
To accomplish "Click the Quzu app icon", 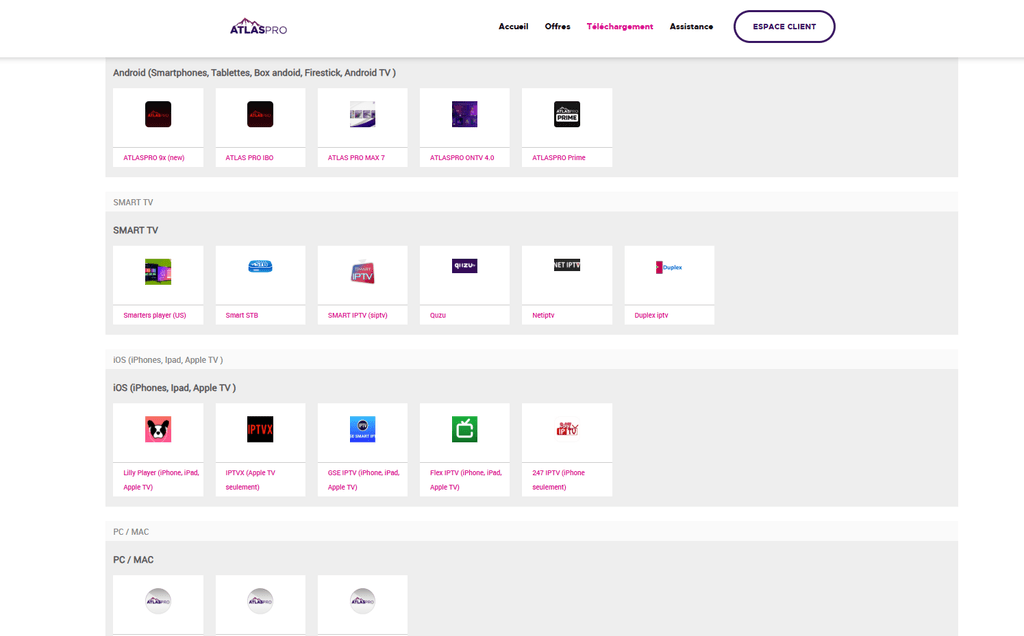I will 464,266.
